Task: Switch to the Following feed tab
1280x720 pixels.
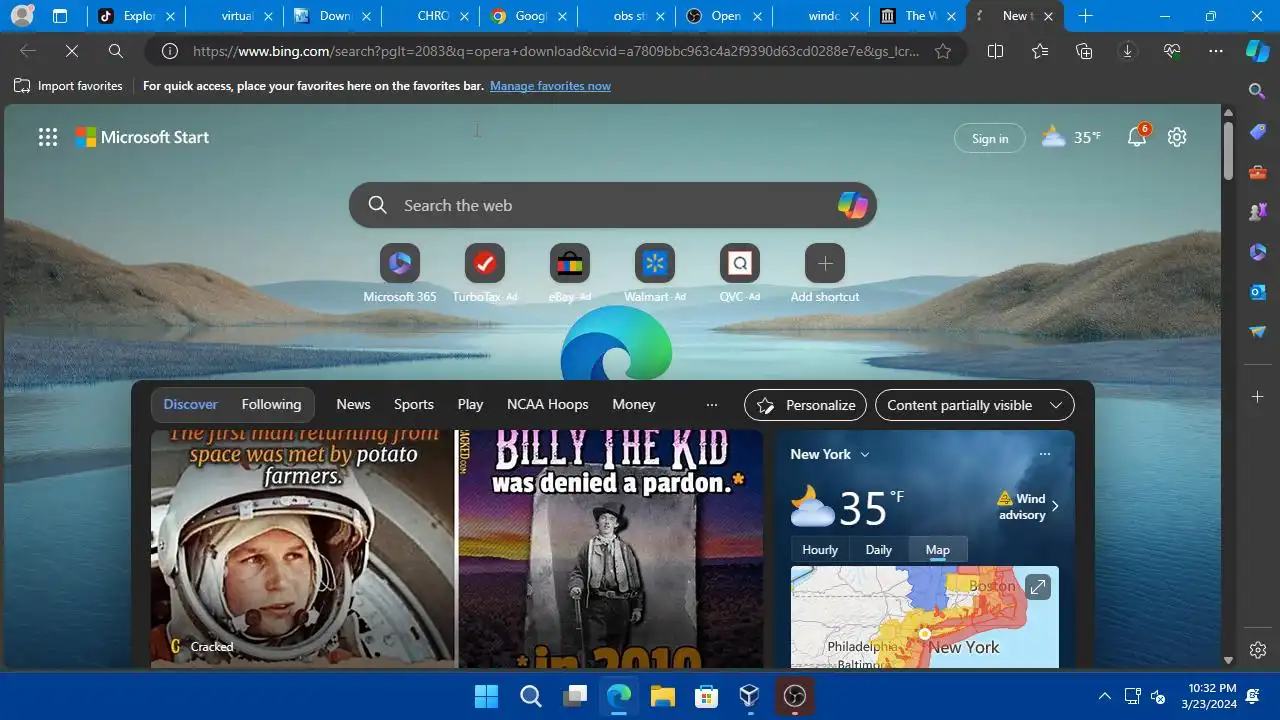Action: click(x=271, y=405)
